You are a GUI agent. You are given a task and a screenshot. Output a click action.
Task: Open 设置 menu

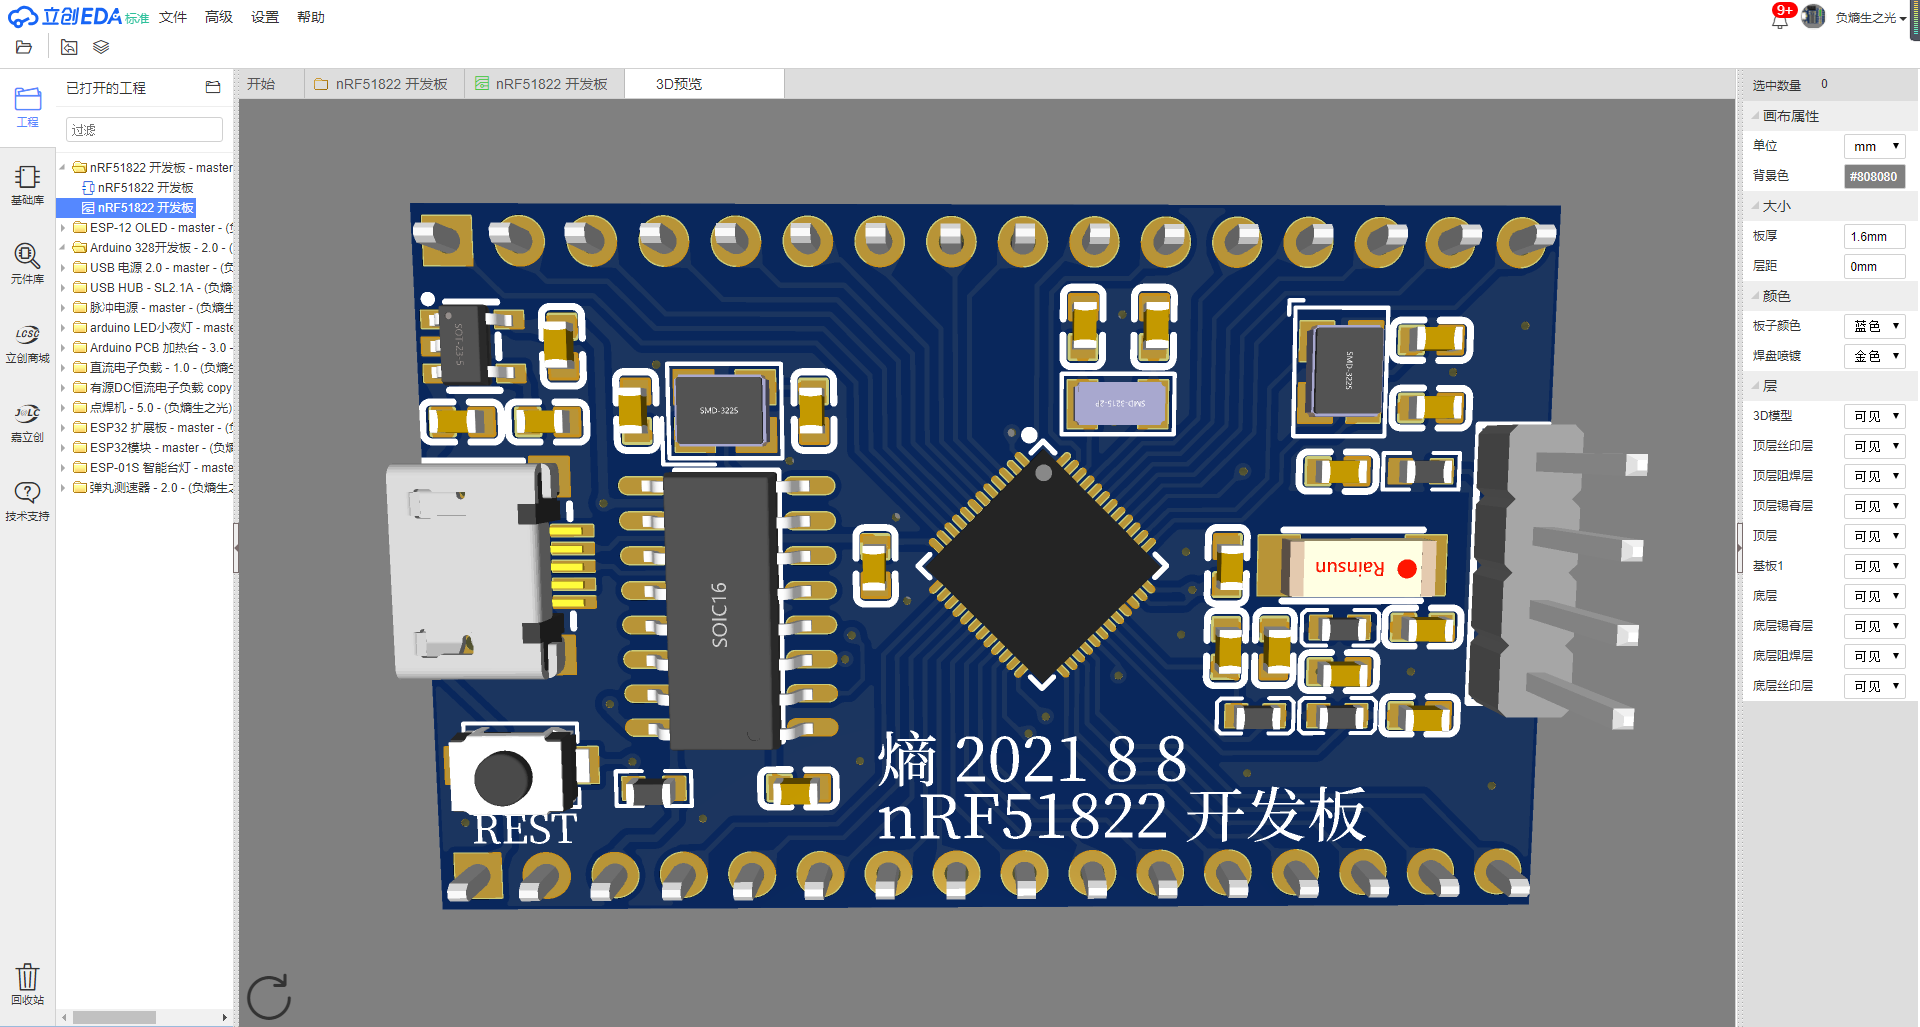(265, 17)
